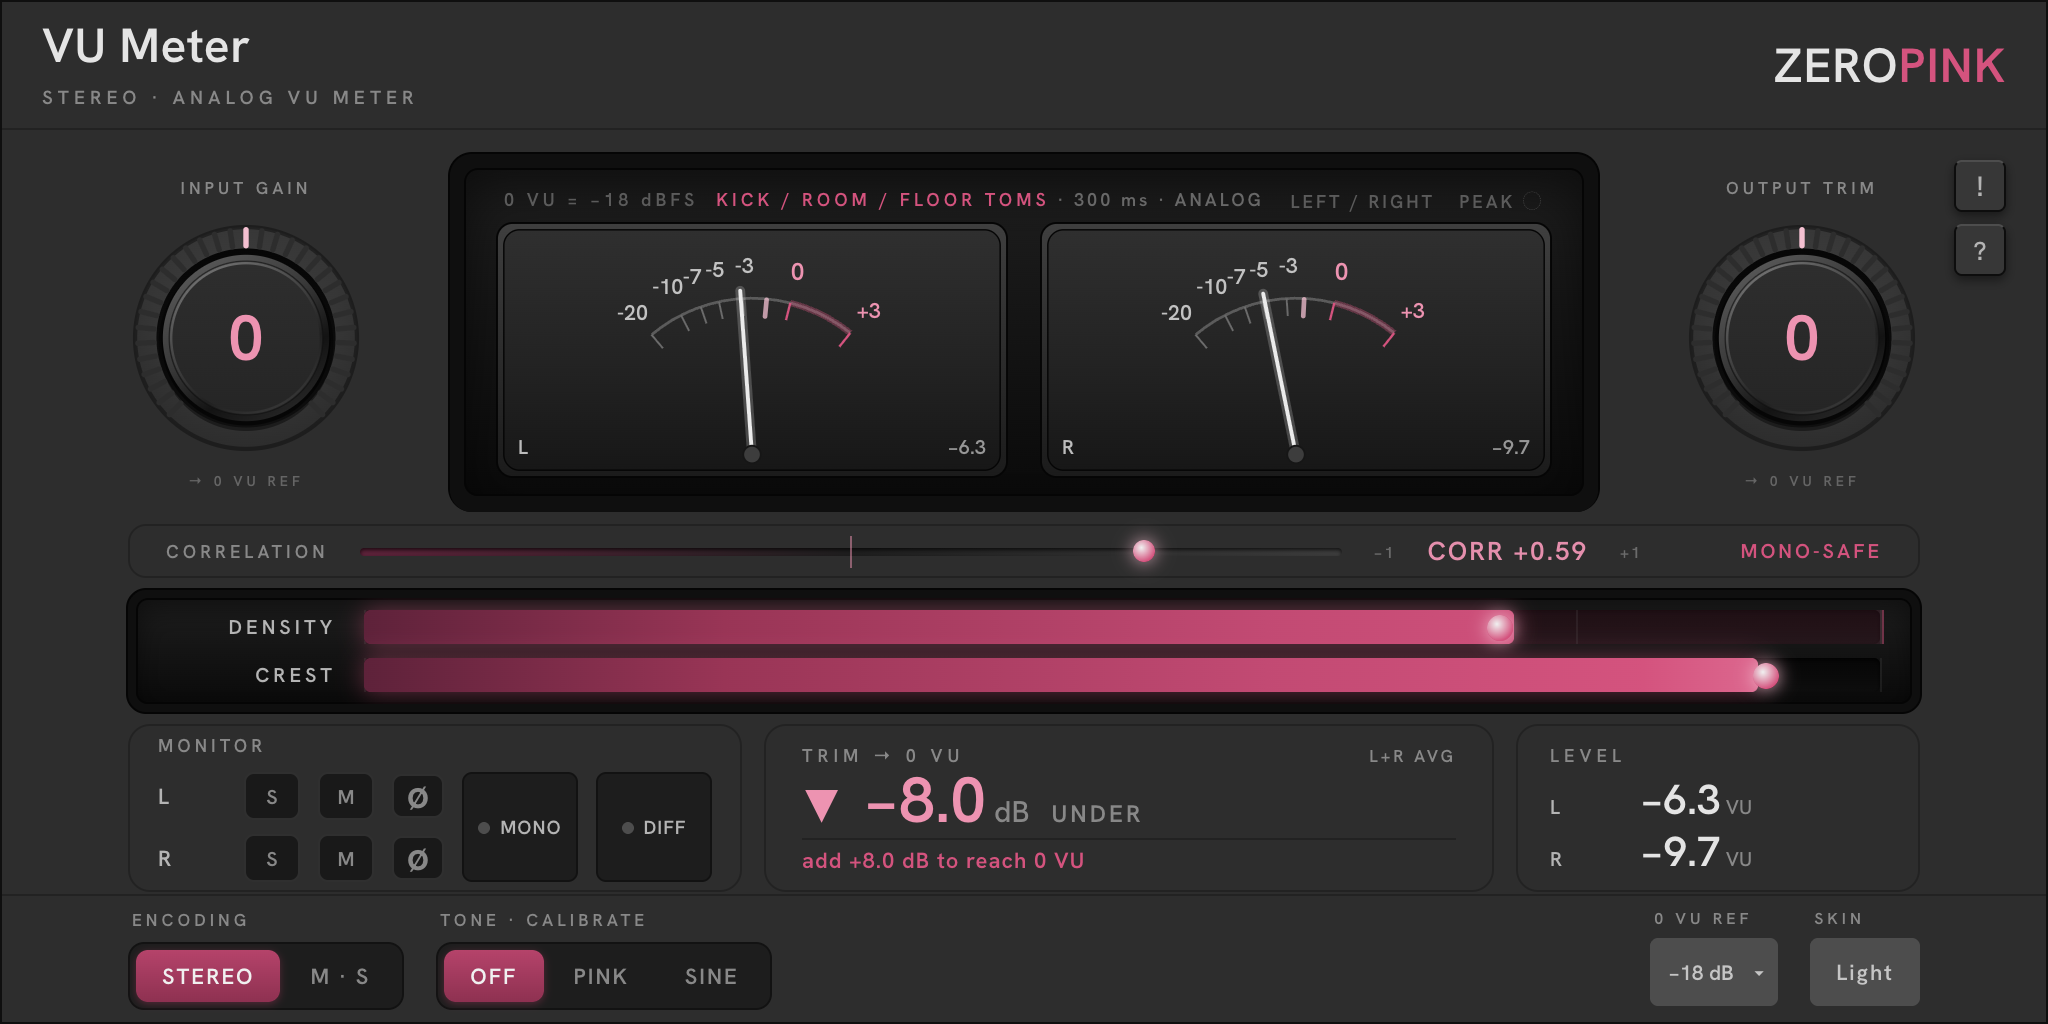Toggle the PEAK indicator light

coord(1531,201)
